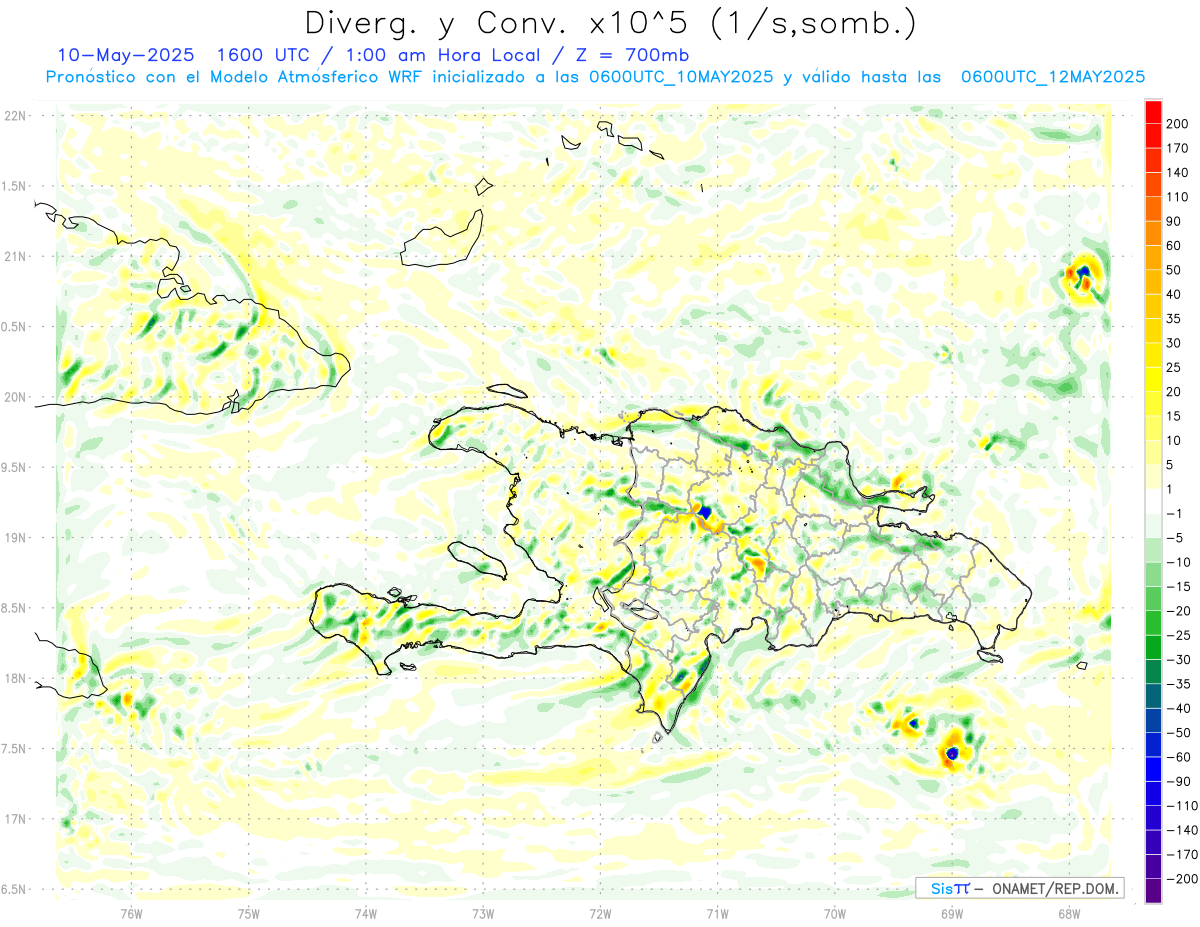Click the colorbar label "-60"
Viewport: 1200px width, 927px height.
click(x=1177, y=757)
